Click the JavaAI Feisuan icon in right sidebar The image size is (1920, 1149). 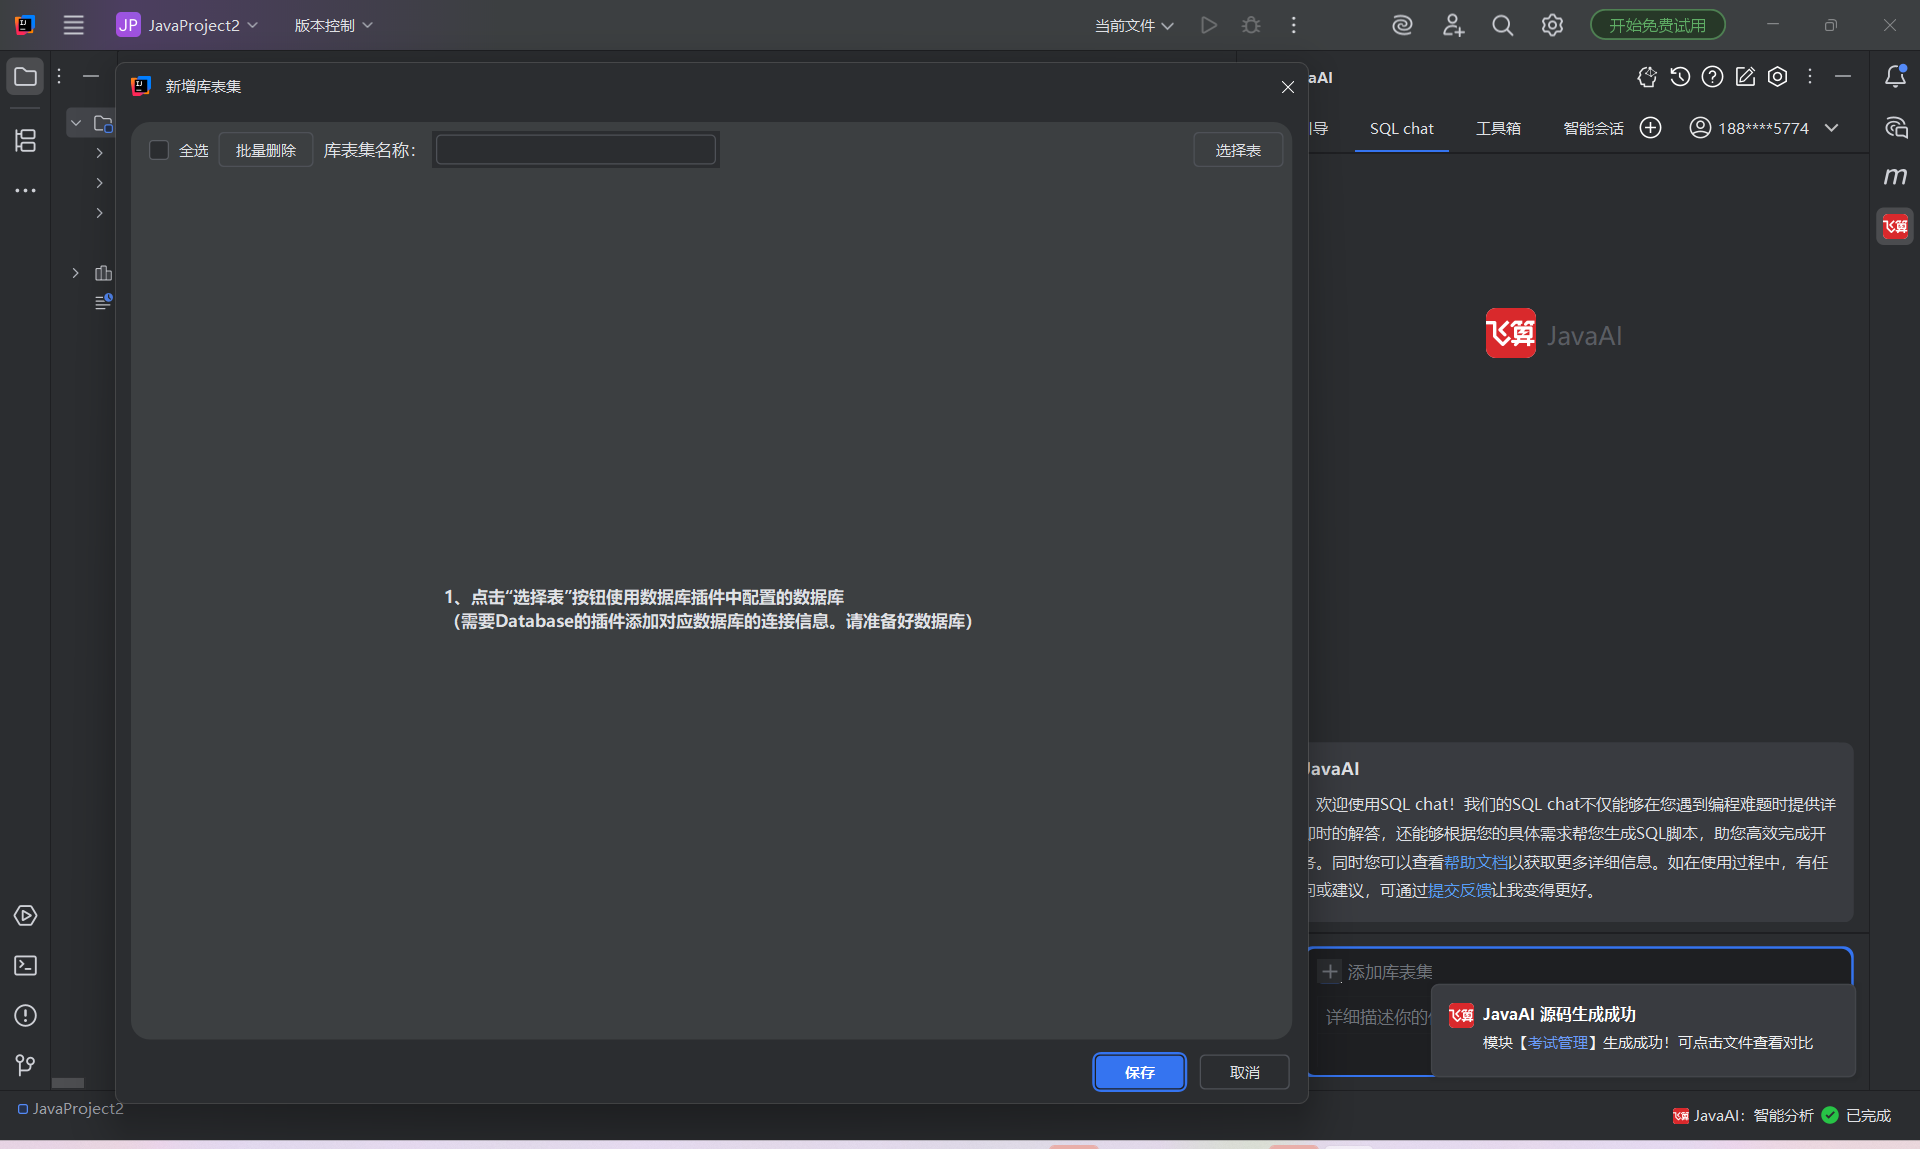pos(1895,226)
